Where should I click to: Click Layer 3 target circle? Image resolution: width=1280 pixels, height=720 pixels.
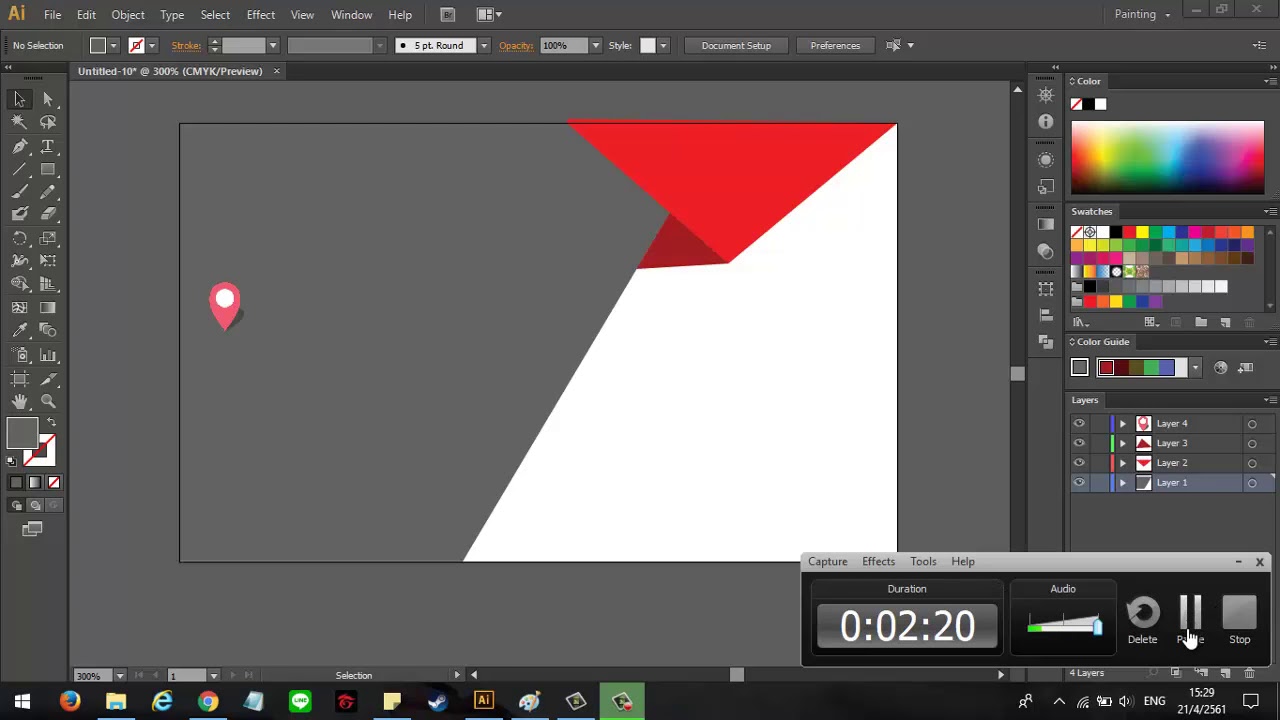[x=1252, y=443]
